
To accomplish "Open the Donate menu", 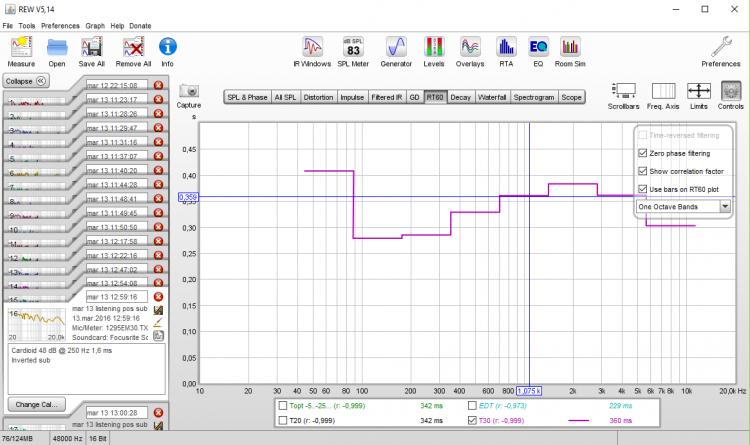I will point(140,26).
